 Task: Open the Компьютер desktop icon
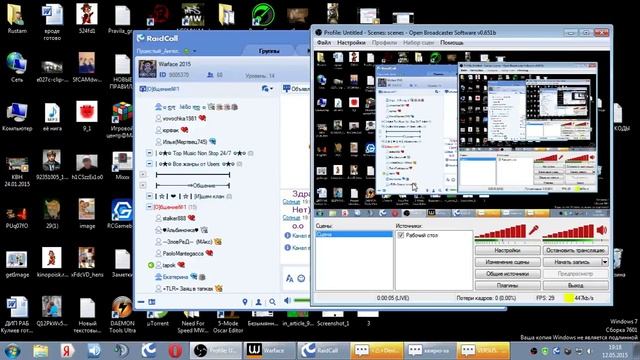[x=17, y=117]
